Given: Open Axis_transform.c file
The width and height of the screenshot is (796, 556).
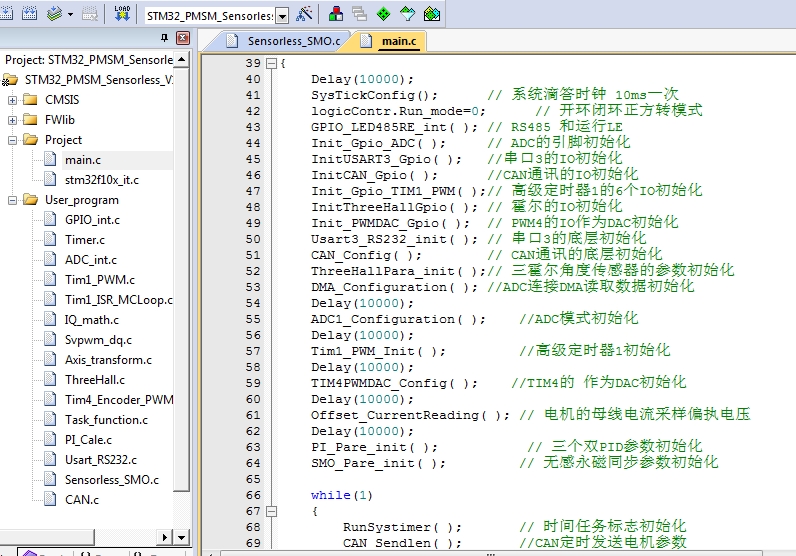Looking at the screenshot, I should point(108,360).
